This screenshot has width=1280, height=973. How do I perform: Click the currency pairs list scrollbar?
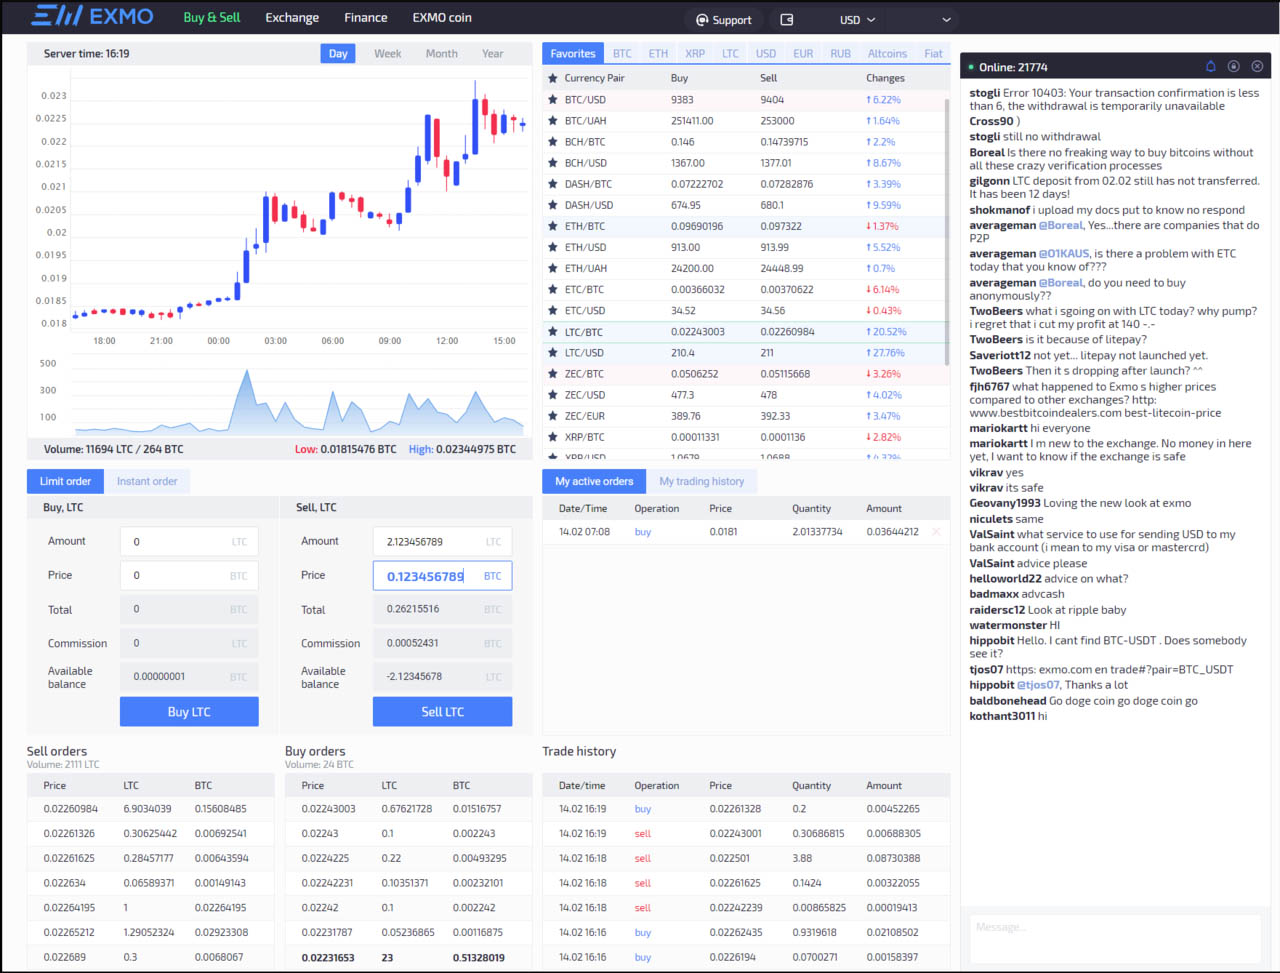(x=946, y=230)
